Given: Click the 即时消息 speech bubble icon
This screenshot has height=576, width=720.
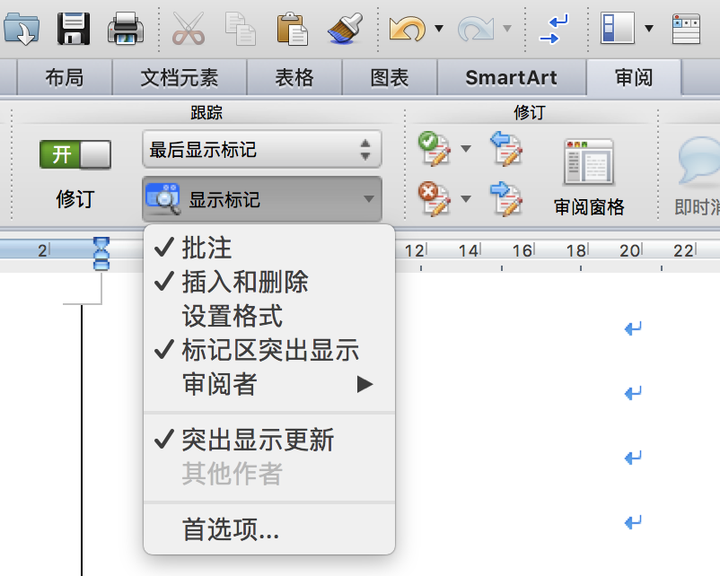Looking at the screenshot, I should [699, 161].
